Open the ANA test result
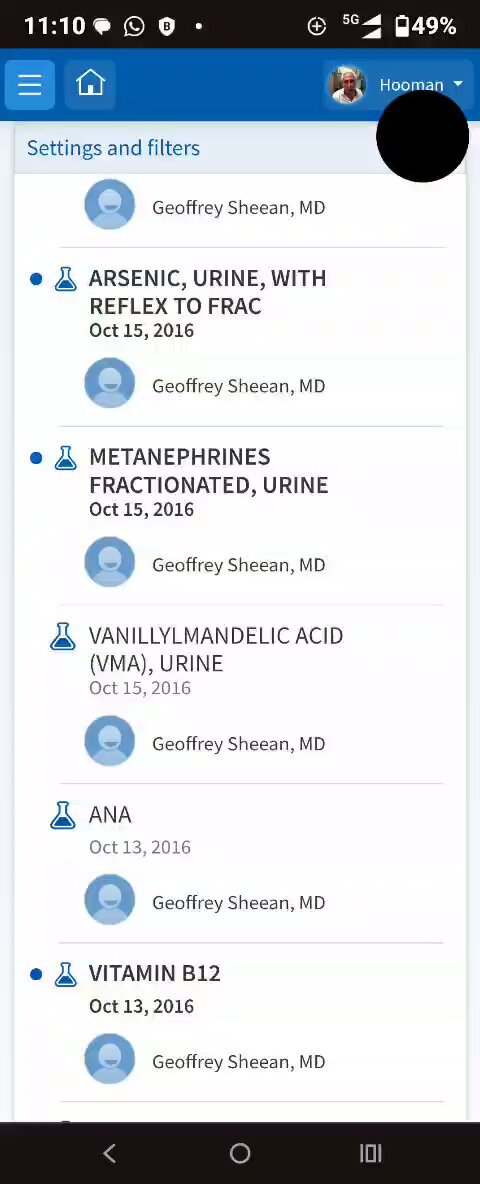Screen dimensions: 480x1184 [x=110, y=815]
